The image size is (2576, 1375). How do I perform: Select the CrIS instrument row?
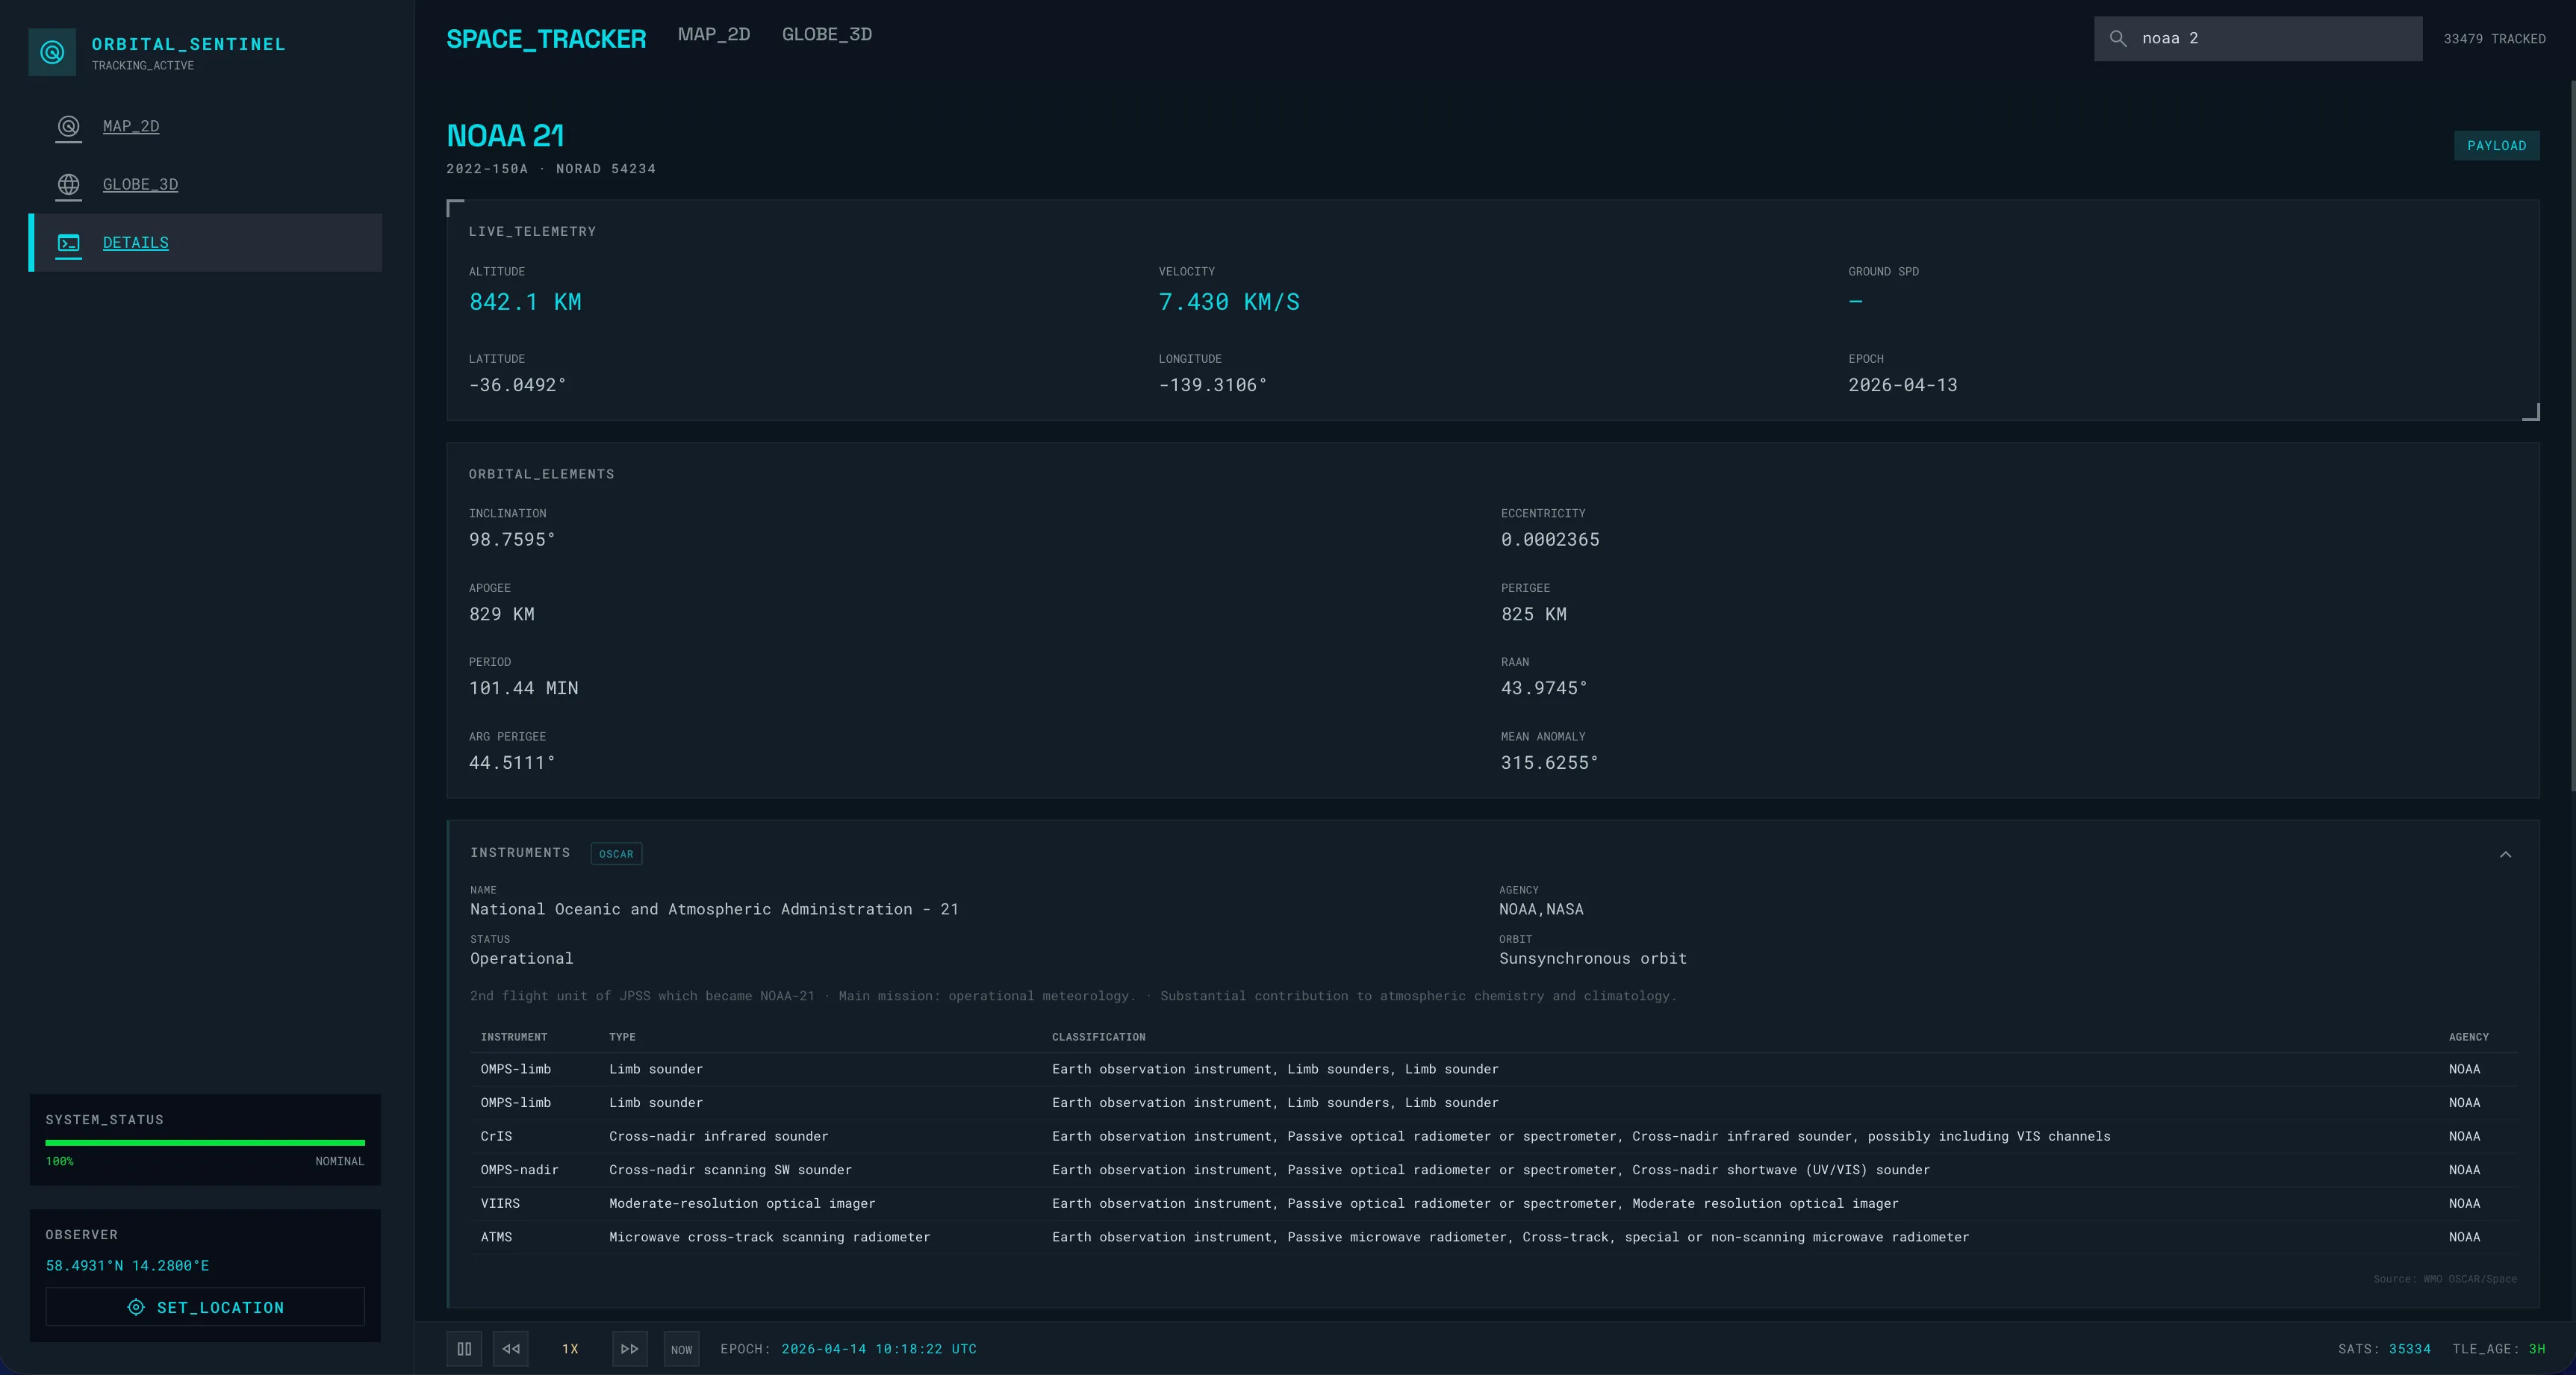tap(1493, 1136)
